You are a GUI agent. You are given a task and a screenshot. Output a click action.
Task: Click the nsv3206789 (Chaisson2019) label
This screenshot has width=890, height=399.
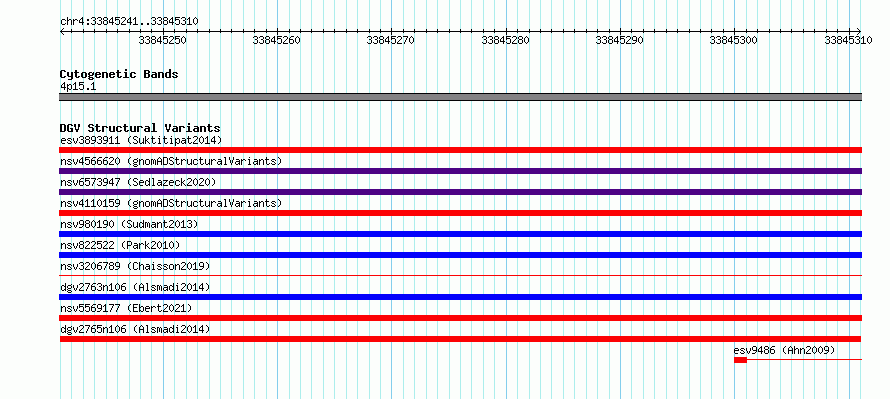click(135, 266)
